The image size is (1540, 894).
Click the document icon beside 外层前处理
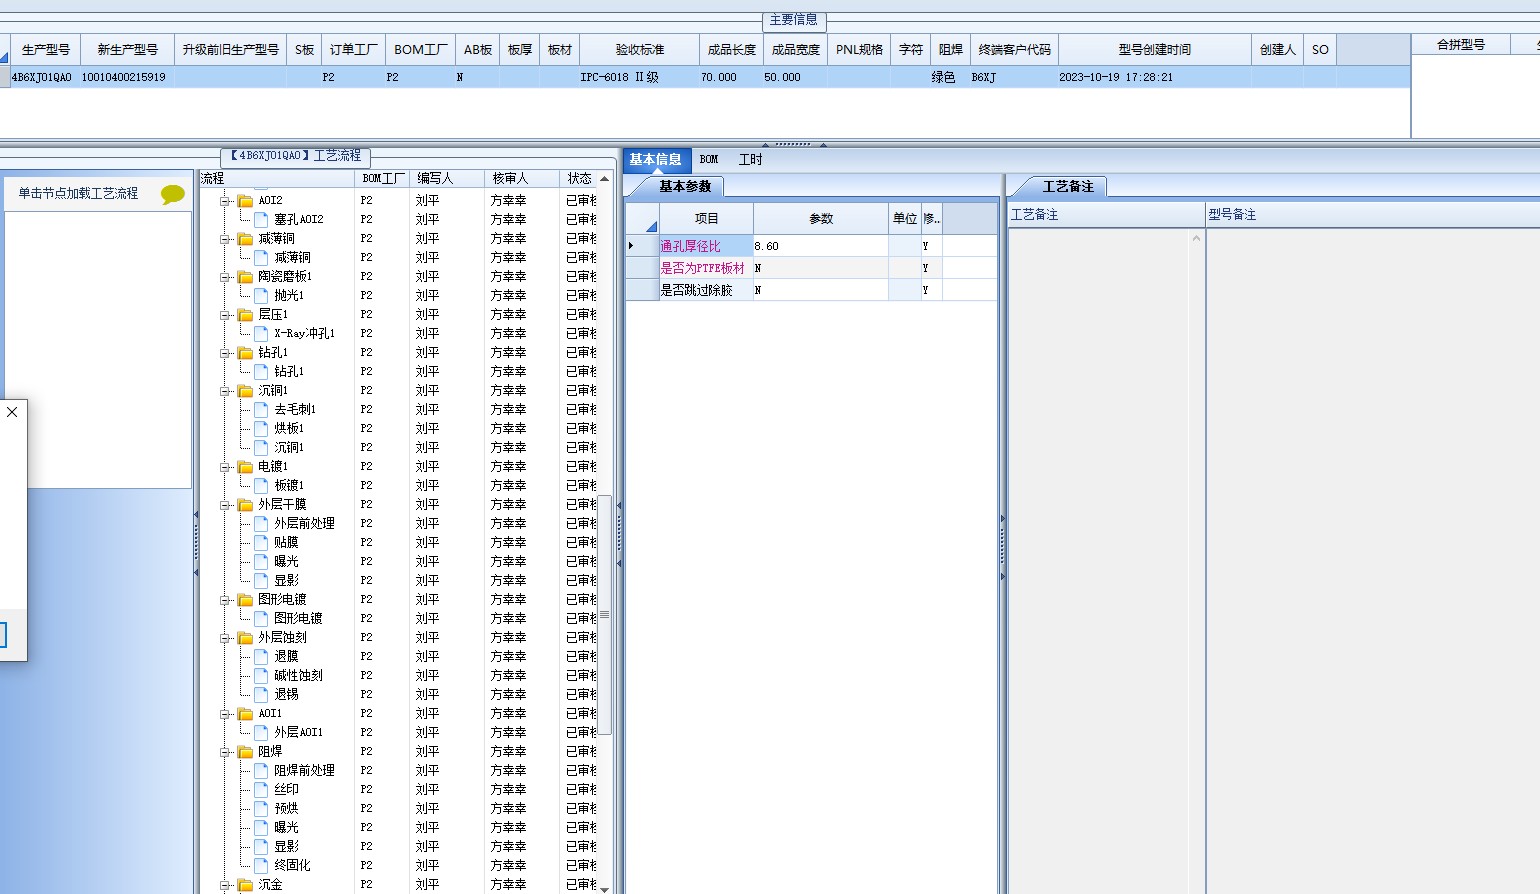click(x=261, y=523)
